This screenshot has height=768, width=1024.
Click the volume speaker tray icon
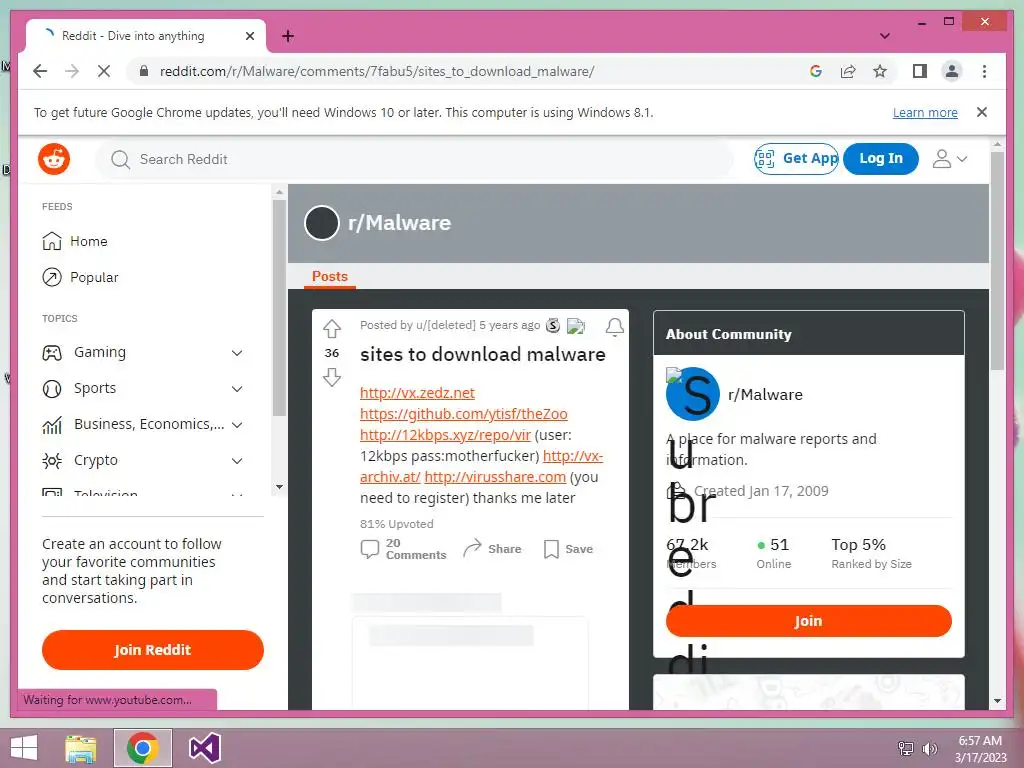(x=930, y=749)
